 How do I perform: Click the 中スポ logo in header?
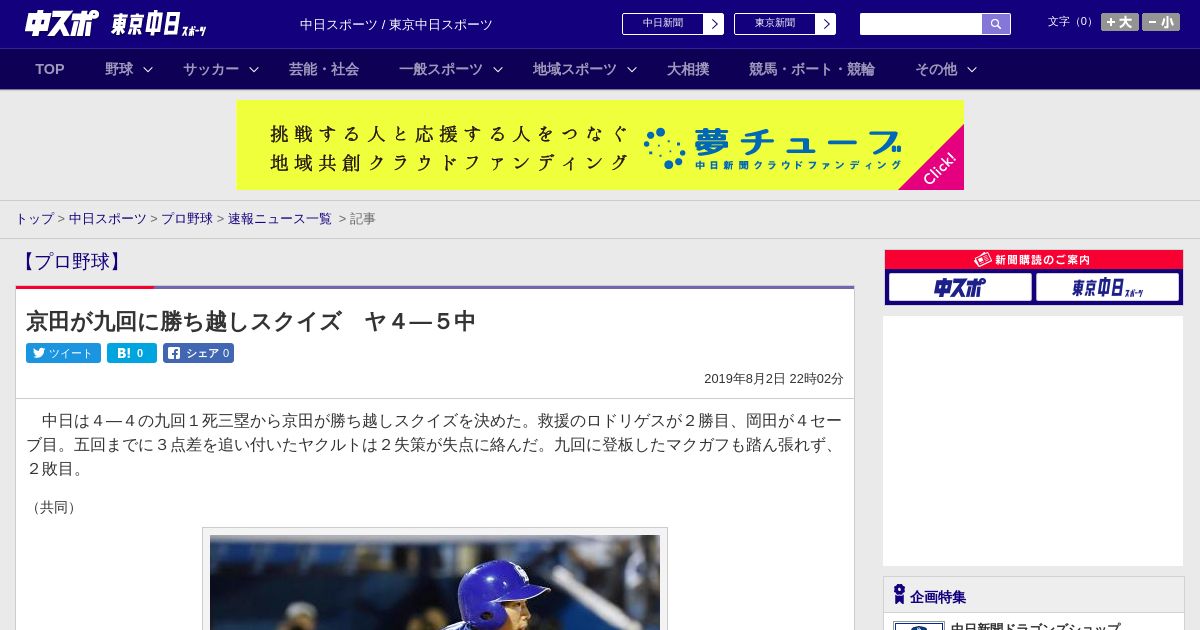tap(62, 24)
